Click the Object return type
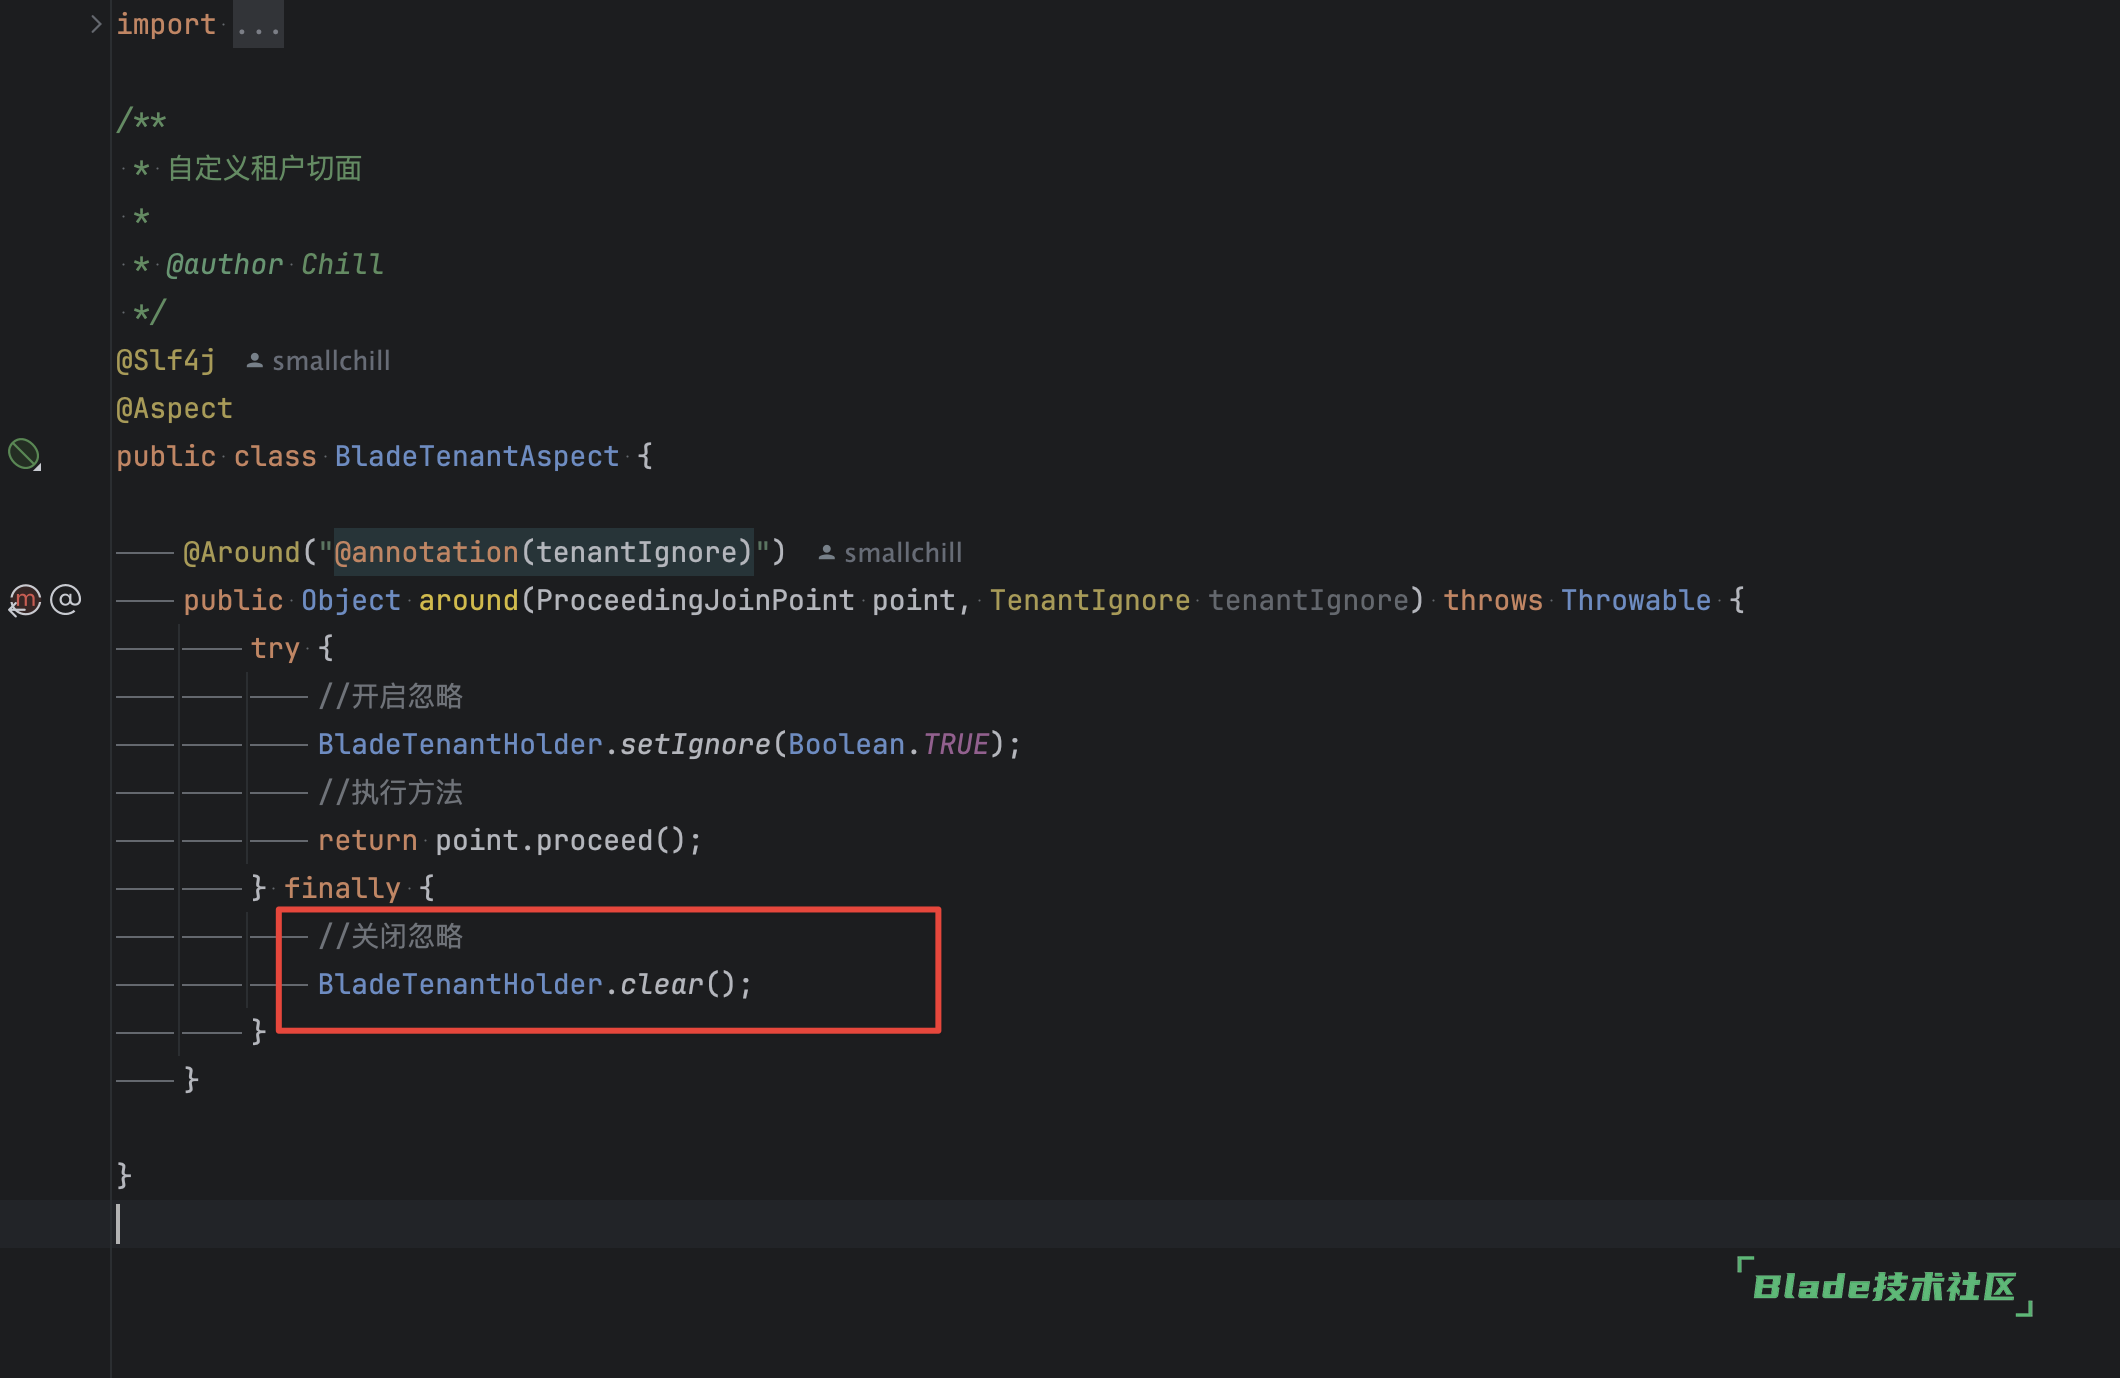The width and height of the screenshot is (2120, 1378). point(350,600)
